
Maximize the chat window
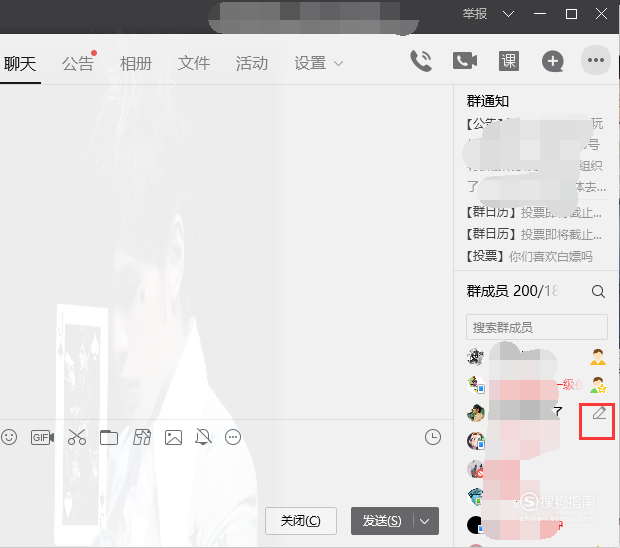tap(571, 14)
